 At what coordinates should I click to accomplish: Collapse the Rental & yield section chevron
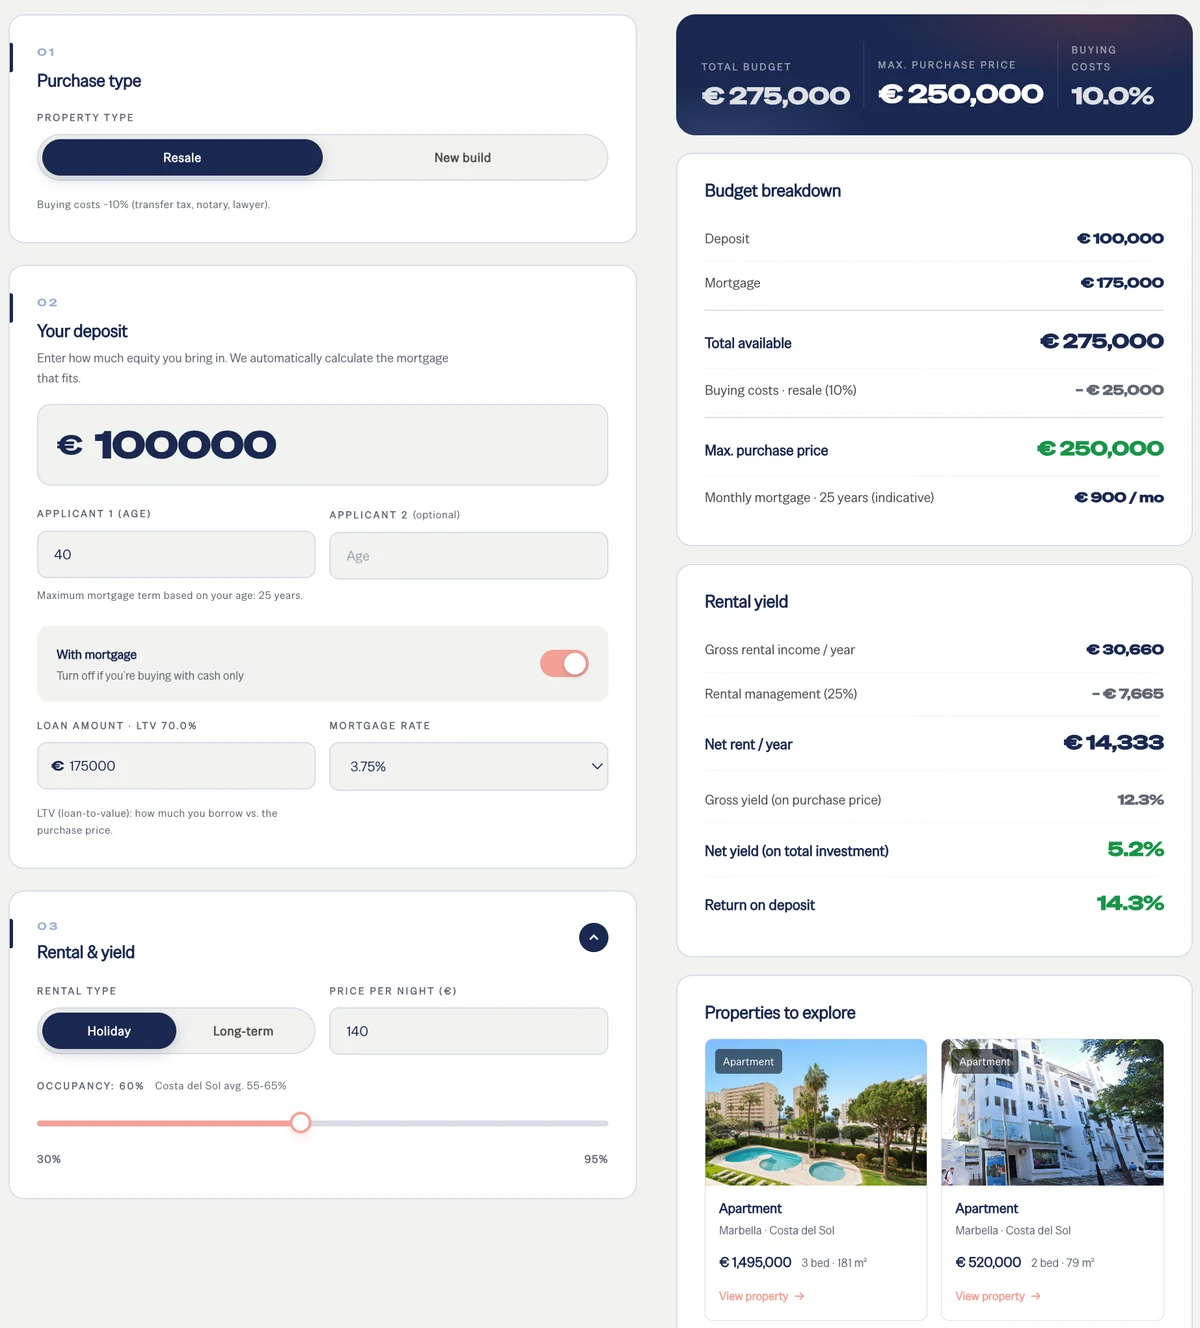pos(593,937)
